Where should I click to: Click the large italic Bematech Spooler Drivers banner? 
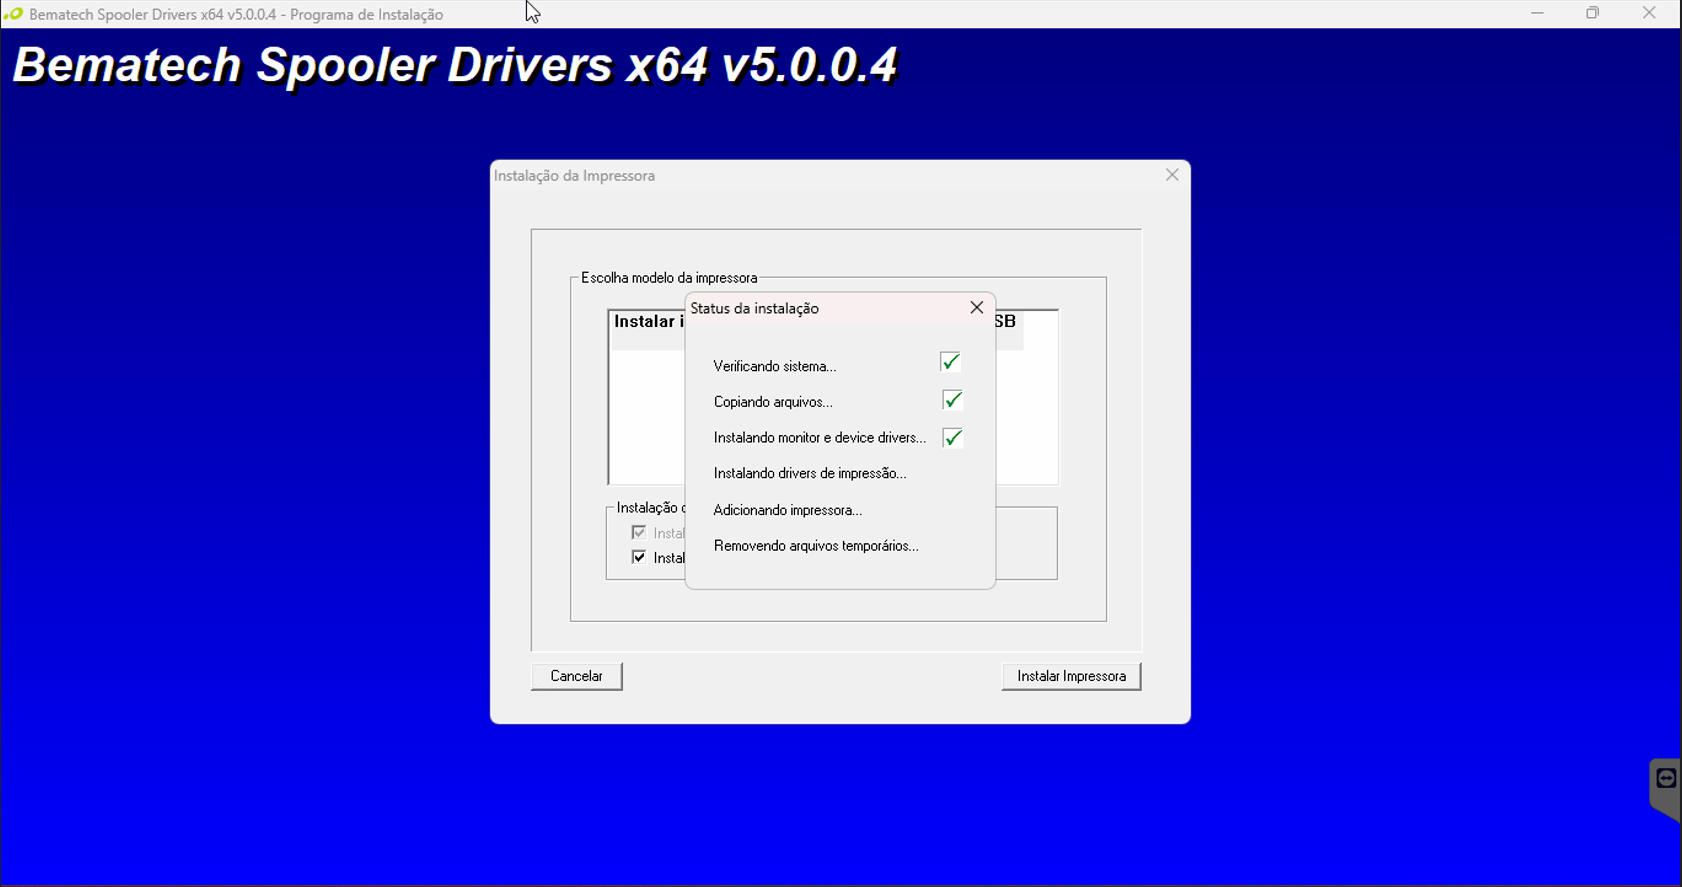pyautogui.click(x=455, y=66)
